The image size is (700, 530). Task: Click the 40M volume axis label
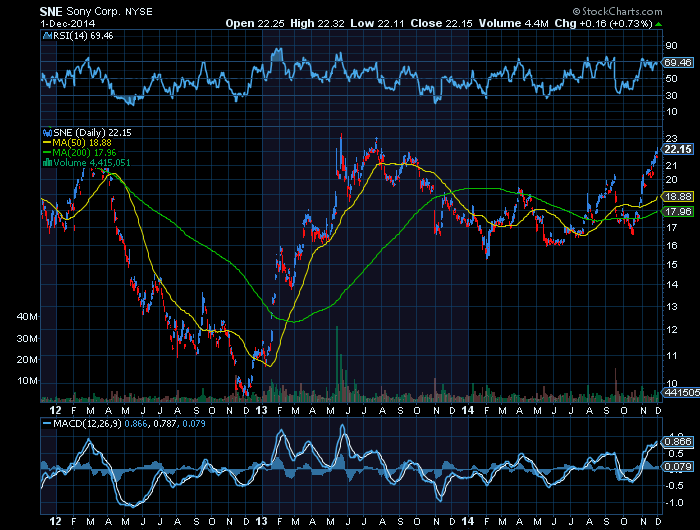[27, 317]
